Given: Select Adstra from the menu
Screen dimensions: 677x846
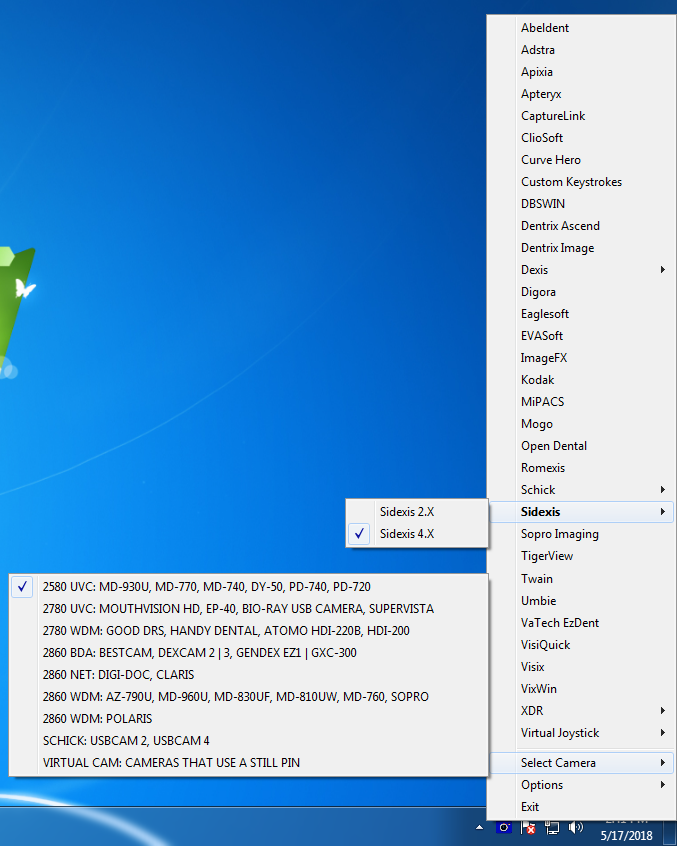Looking at the screenshot, I should (x=582, y=50).
